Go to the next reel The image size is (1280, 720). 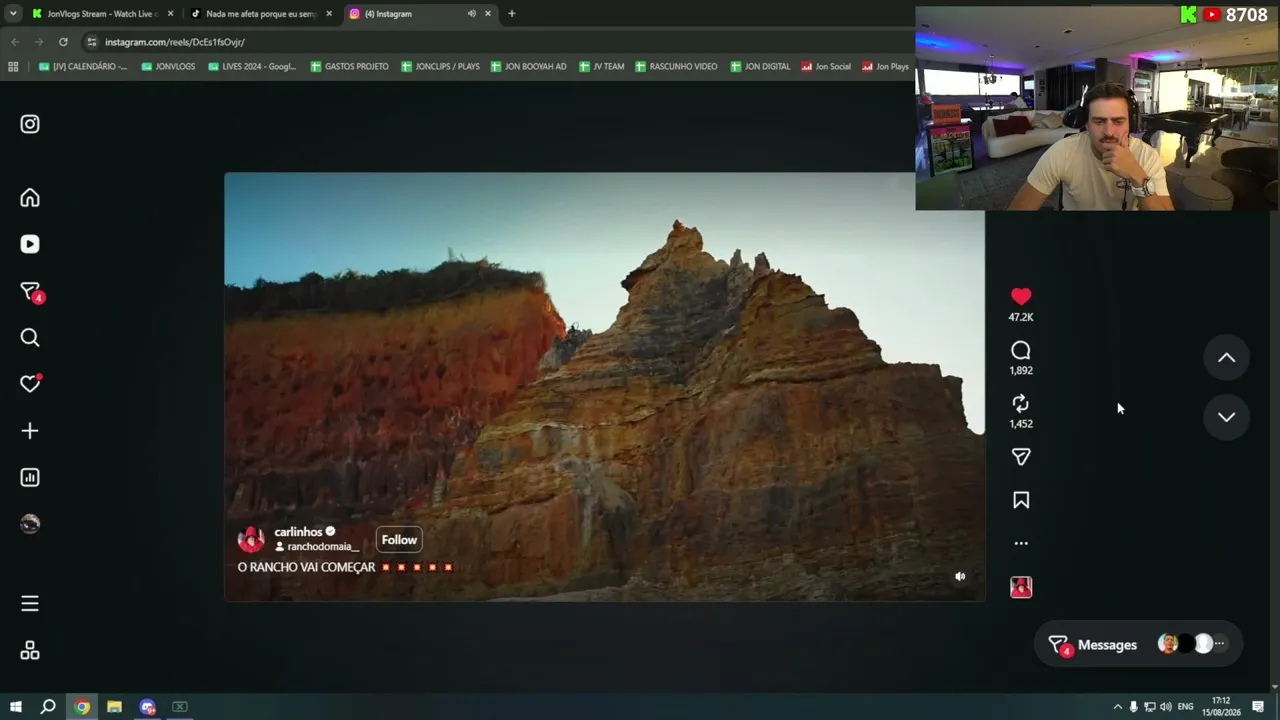click(1226, 417)
